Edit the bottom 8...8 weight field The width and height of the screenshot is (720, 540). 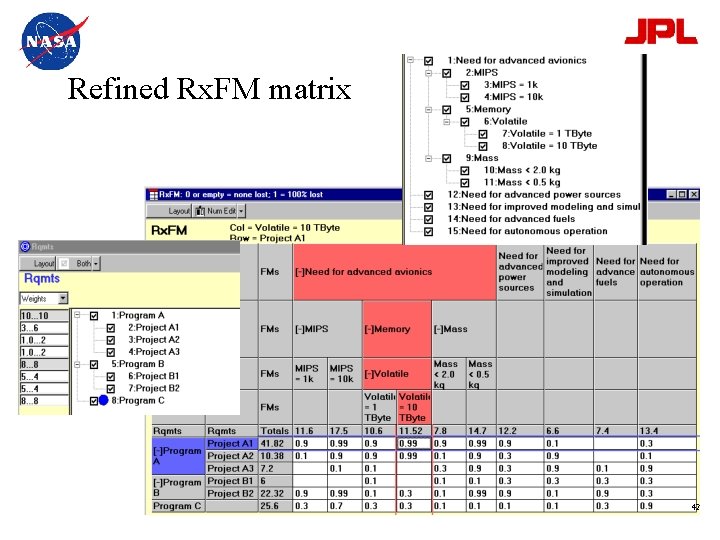pos(44,401)
